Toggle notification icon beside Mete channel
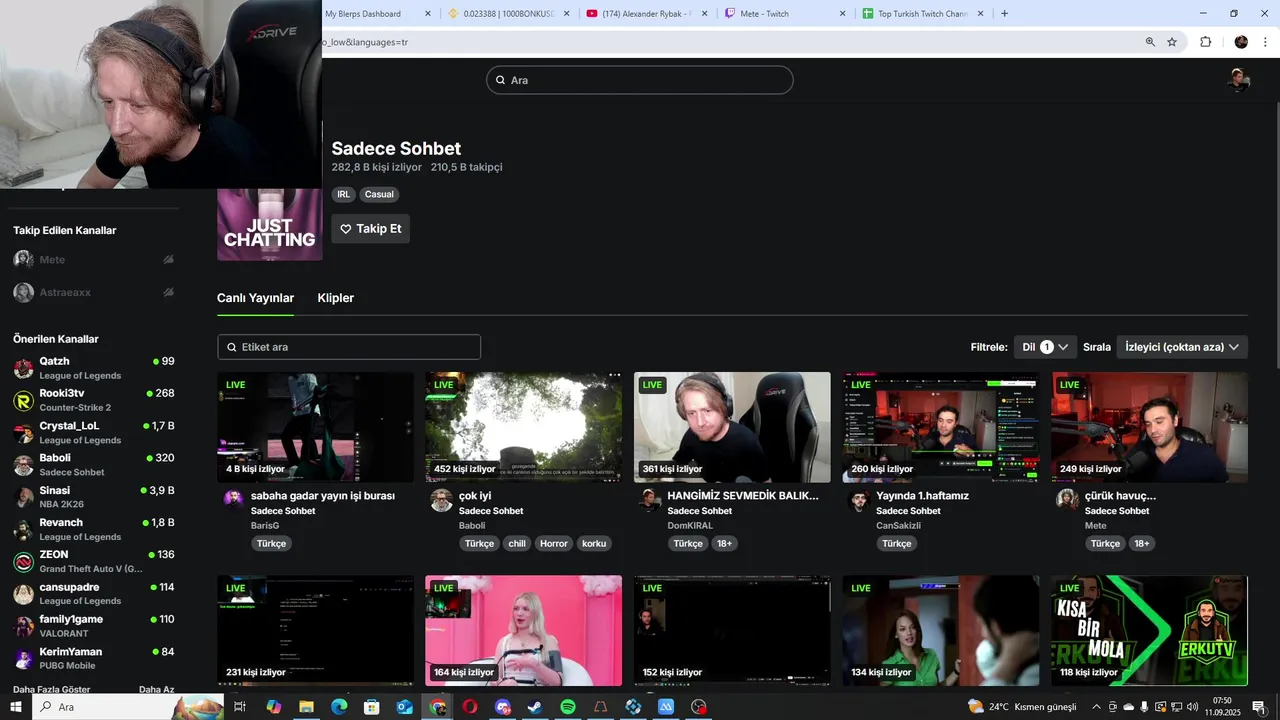 (169, 259)
